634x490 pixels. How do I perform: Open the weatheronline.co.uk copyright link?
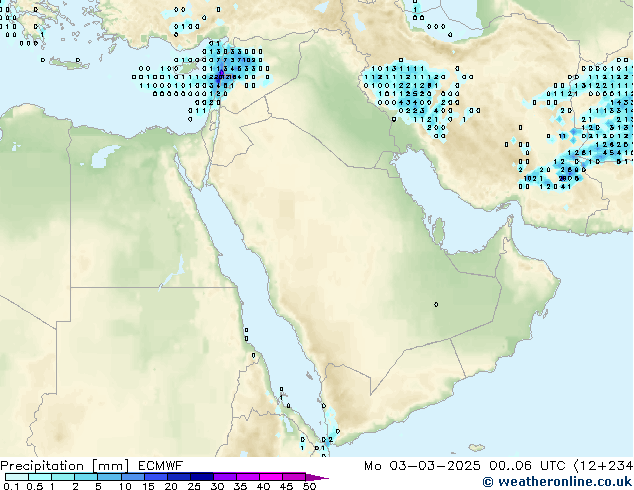(x=557, y=482)
